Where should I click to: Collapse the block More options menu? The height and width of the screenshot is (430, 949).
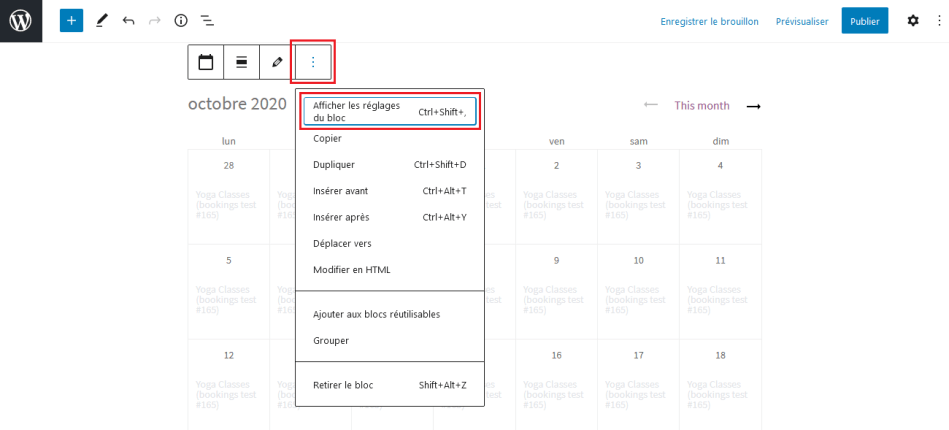pos(313,62)
